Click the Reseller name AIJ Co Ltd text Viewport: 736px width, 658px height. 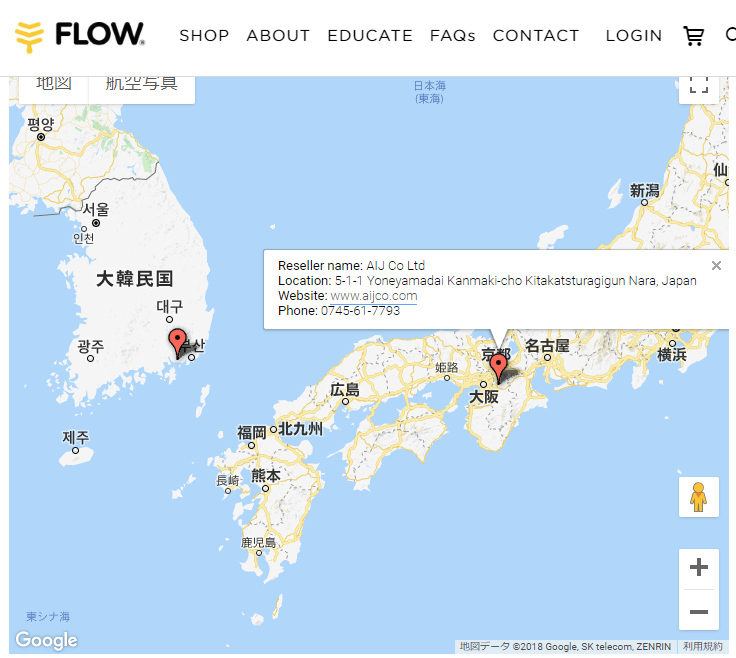(351, 266)
